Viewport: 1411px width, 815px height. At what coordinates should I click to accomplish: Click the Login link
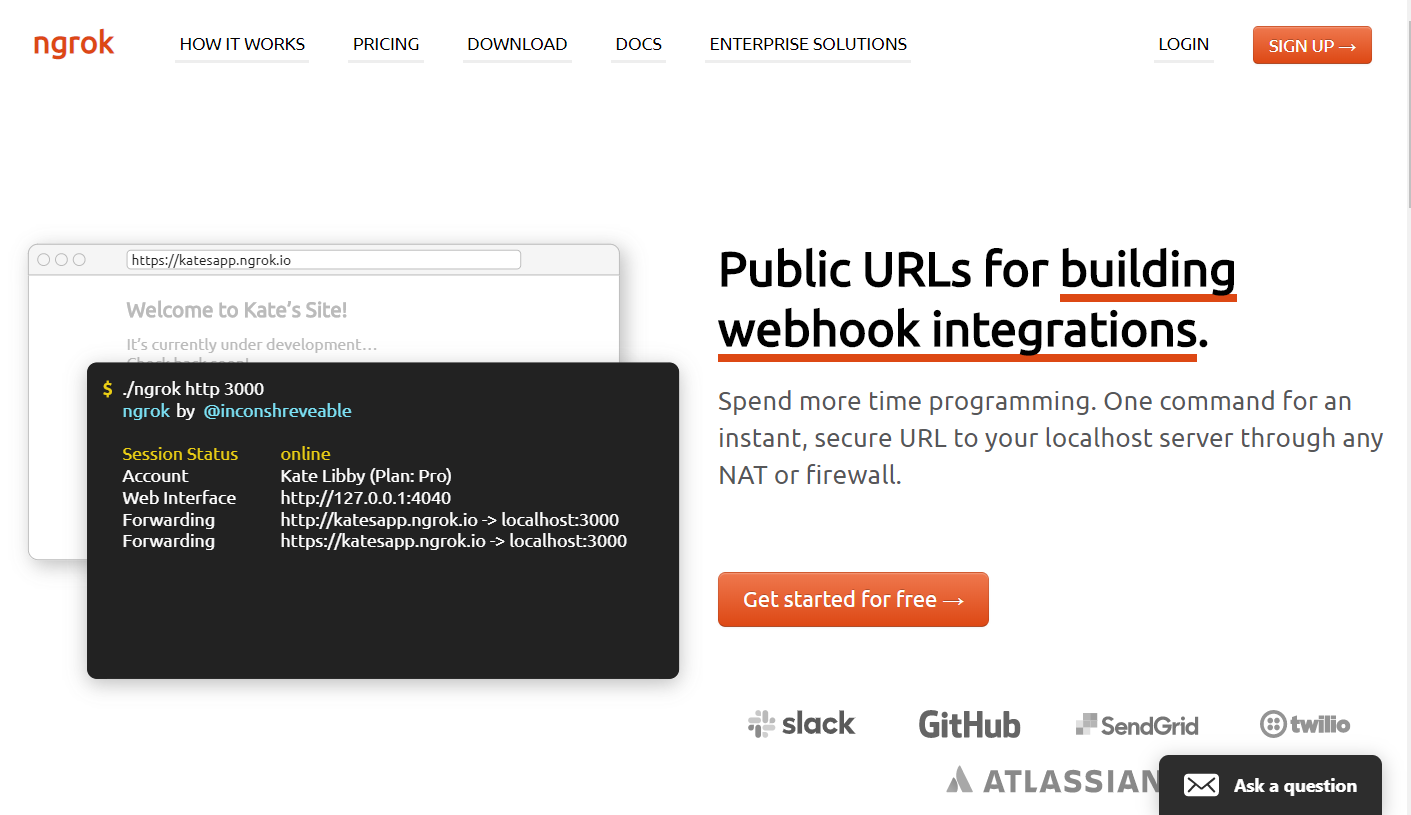pos(1184,44)
